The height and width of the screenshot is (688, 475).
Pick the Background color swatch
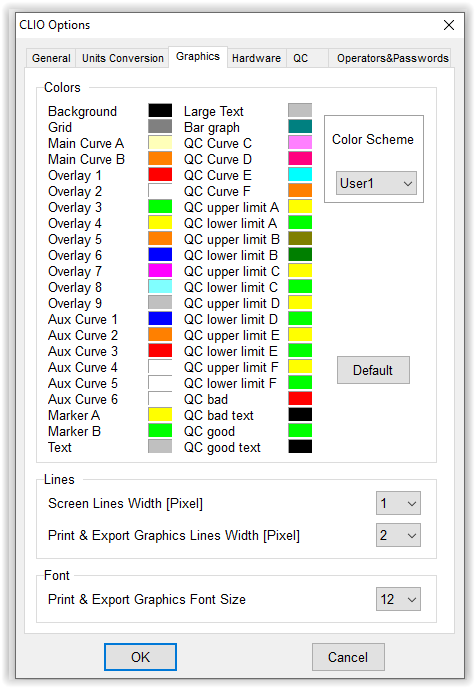(160, 111)
